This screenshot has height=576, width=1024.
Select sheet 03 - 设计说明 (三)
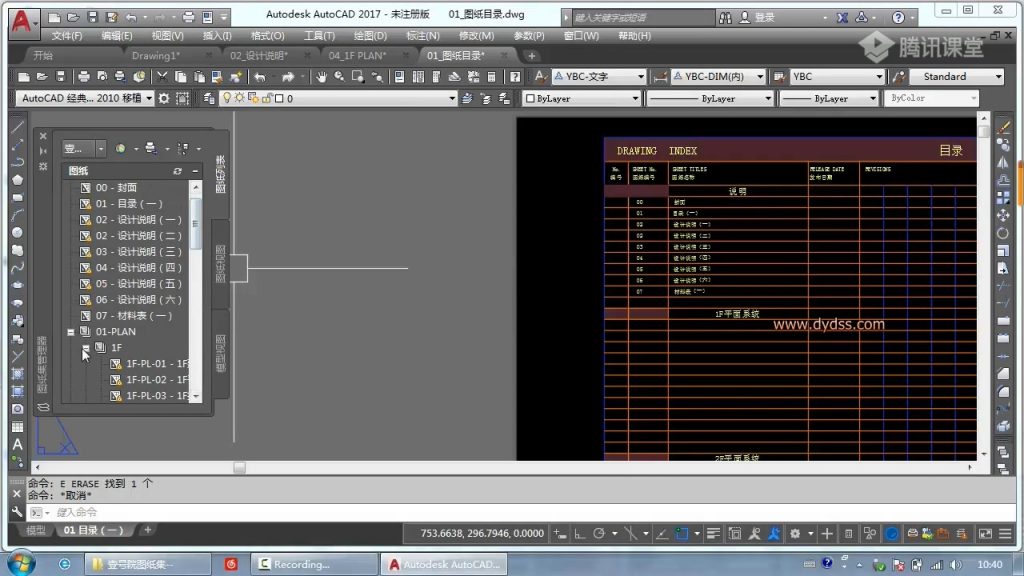pos(138,252)
